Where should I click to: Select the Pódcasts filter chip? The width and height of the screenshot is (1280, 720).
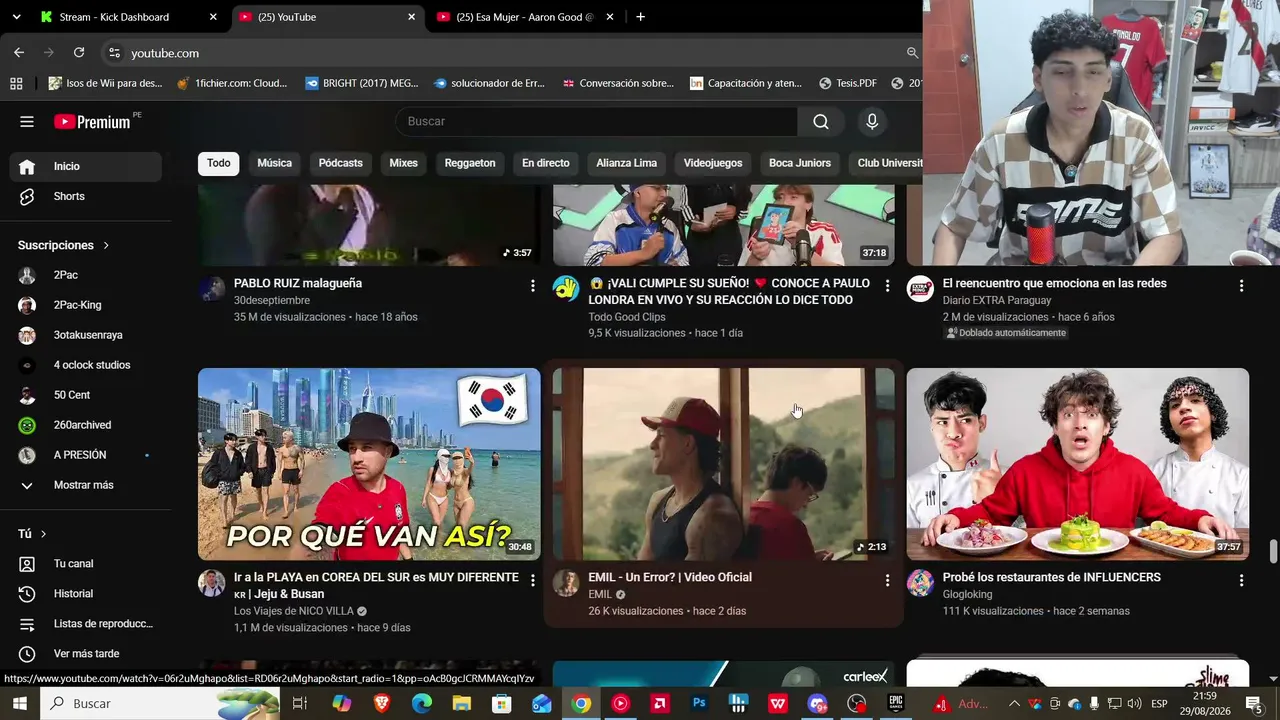(x=341, y=163)
